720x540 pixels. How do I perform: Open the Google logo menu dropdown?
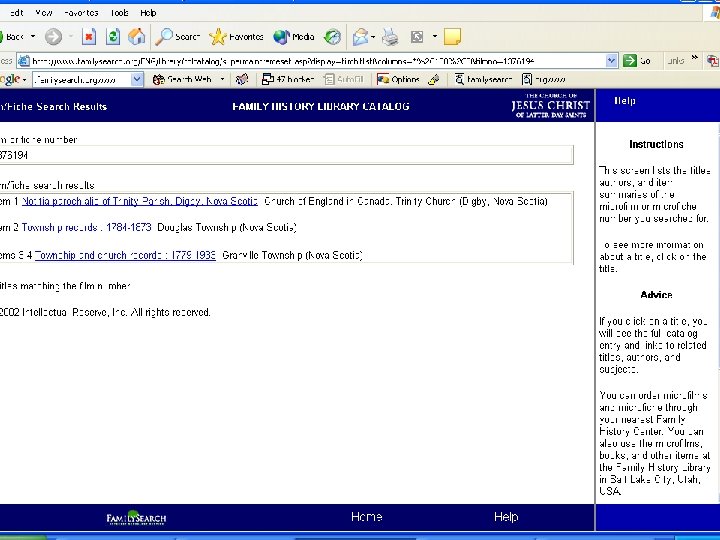pyautogui.click(x=24, y=80)
